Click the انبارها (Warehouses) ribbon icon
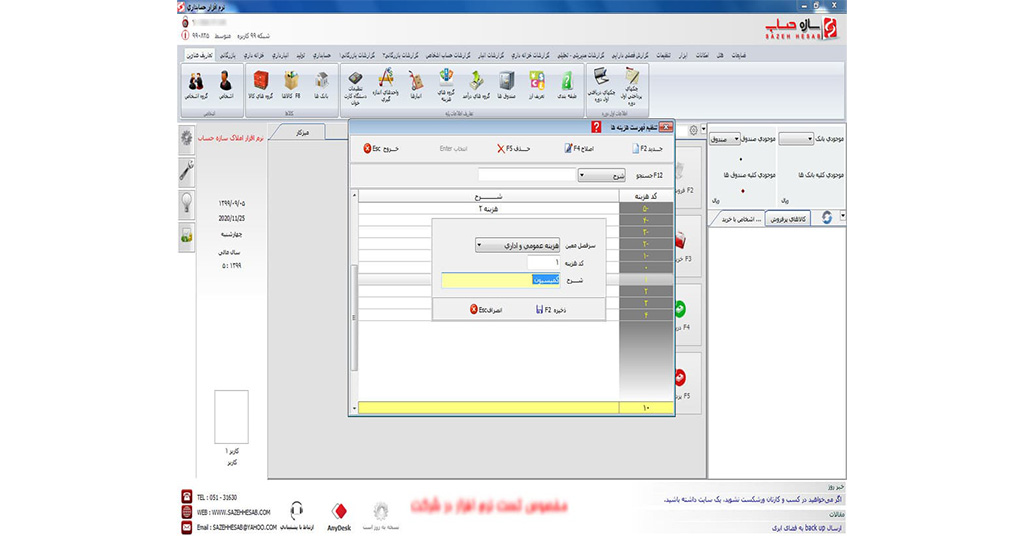Screen dimensions: 1024x536 coord(415,84)
